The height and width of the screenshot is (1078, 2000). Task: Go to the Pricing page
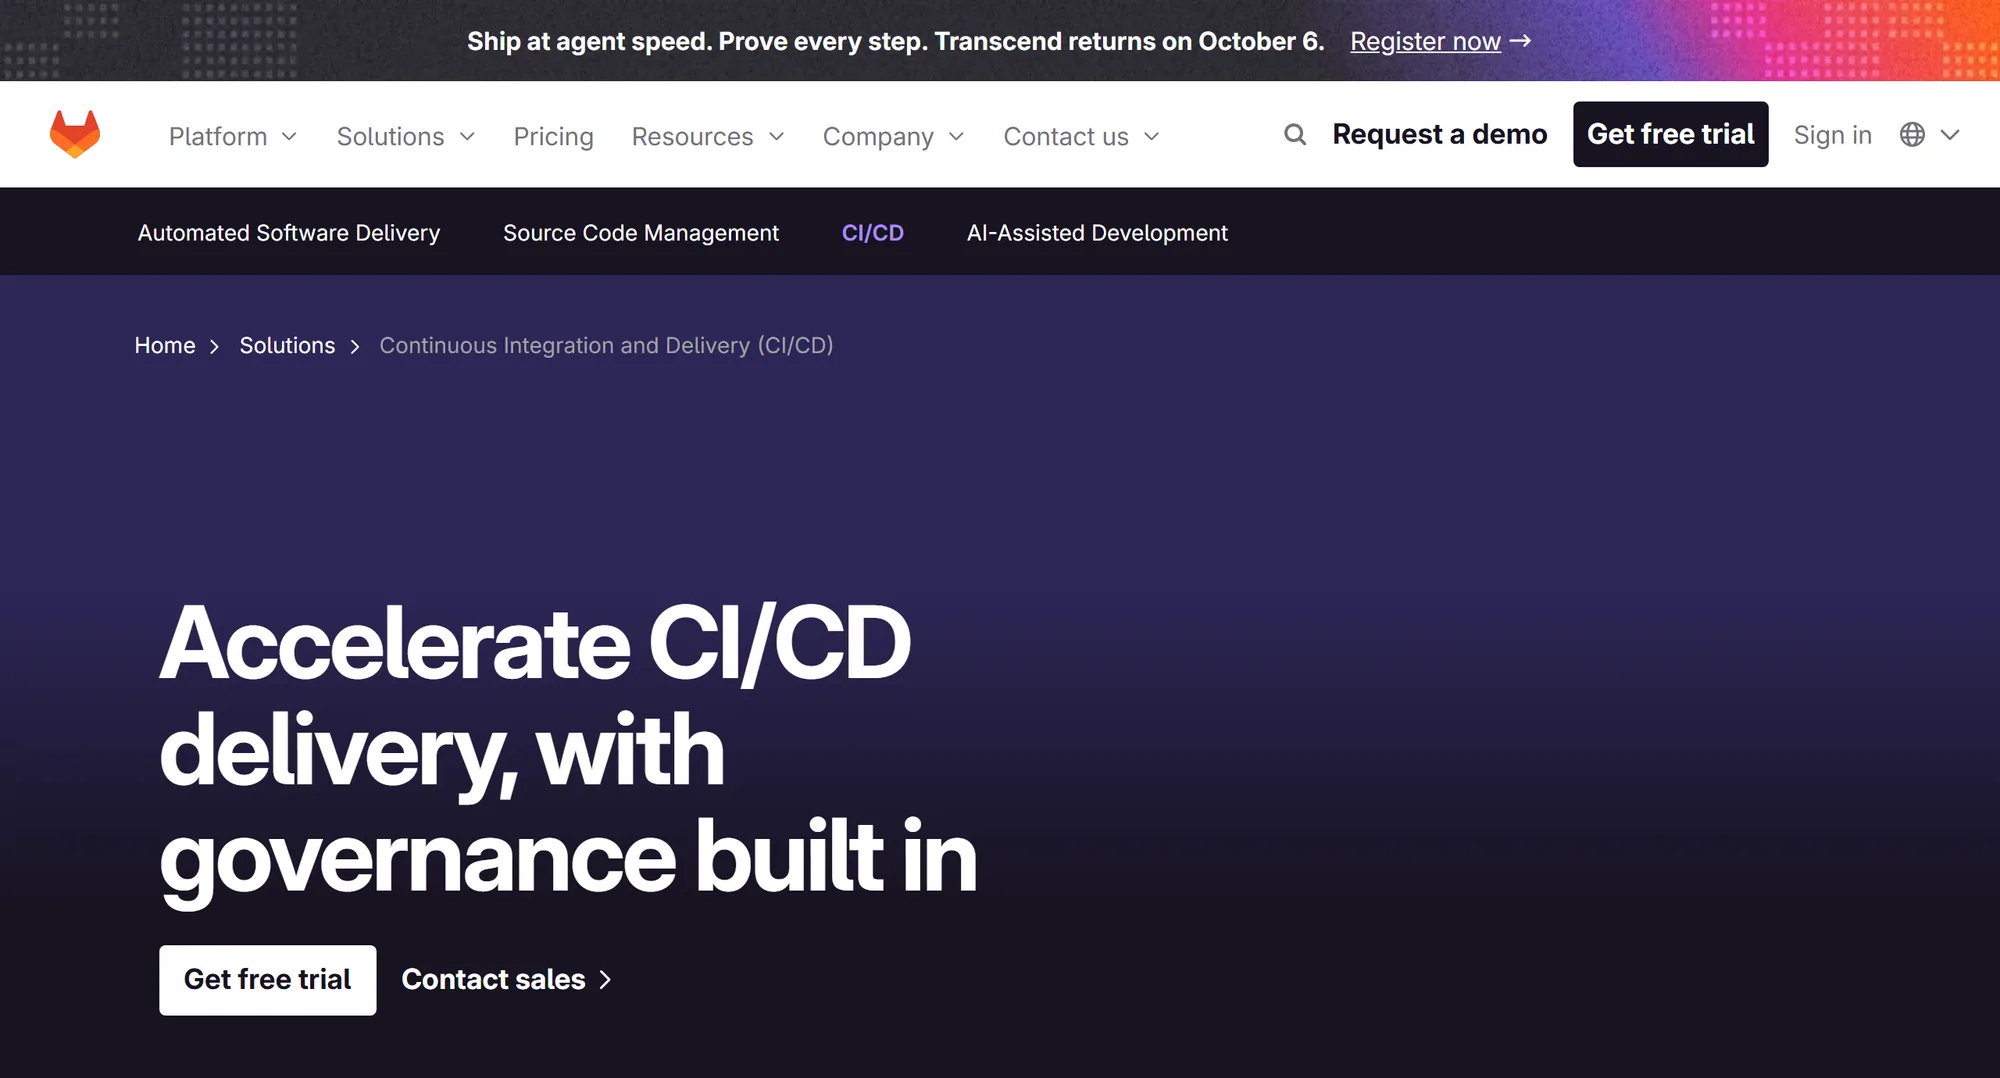tap(553, 136)
